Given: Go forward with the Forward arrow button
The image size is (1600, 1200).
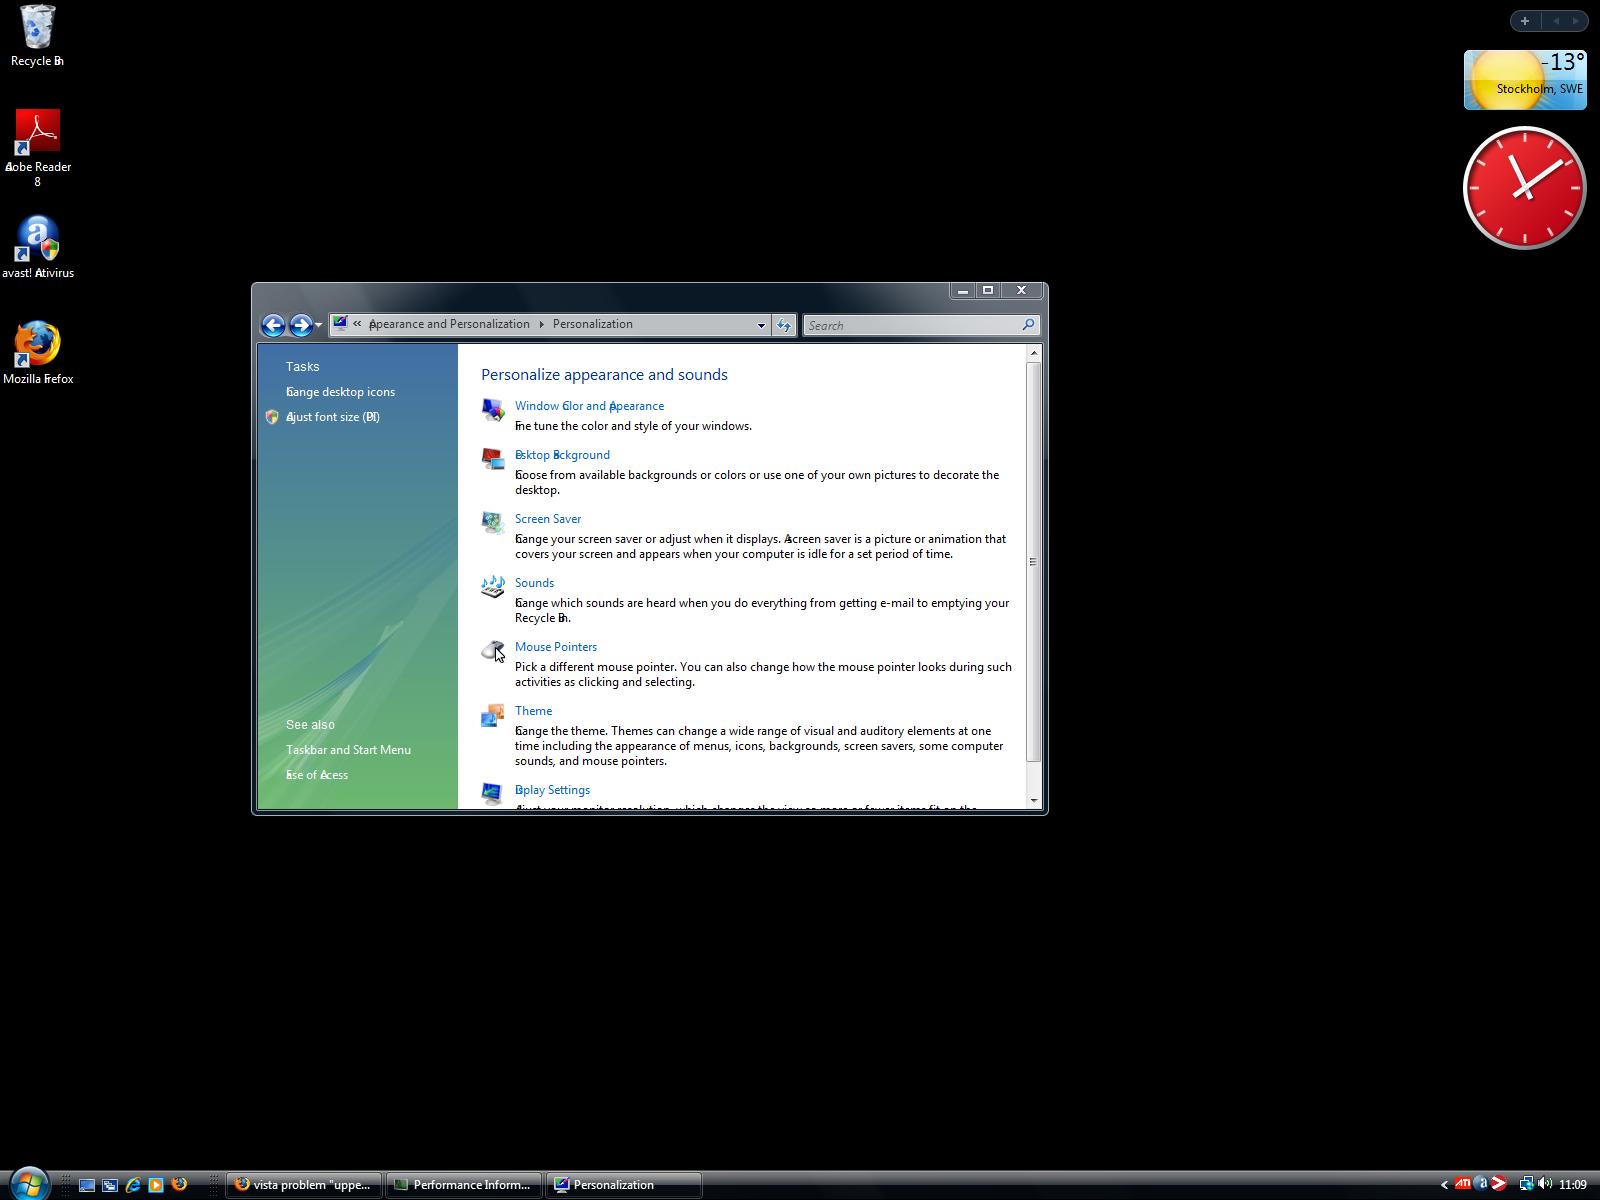Looking at the screenshot, I should 300,325.
